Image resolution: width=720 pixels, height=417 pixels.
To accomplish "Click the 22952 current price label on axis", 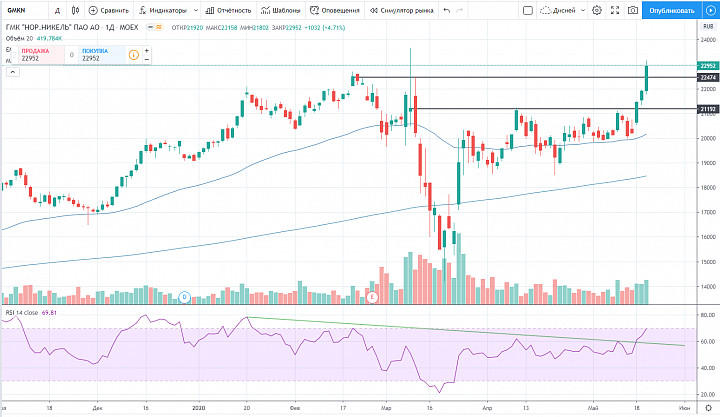I will tap(707, 66).
